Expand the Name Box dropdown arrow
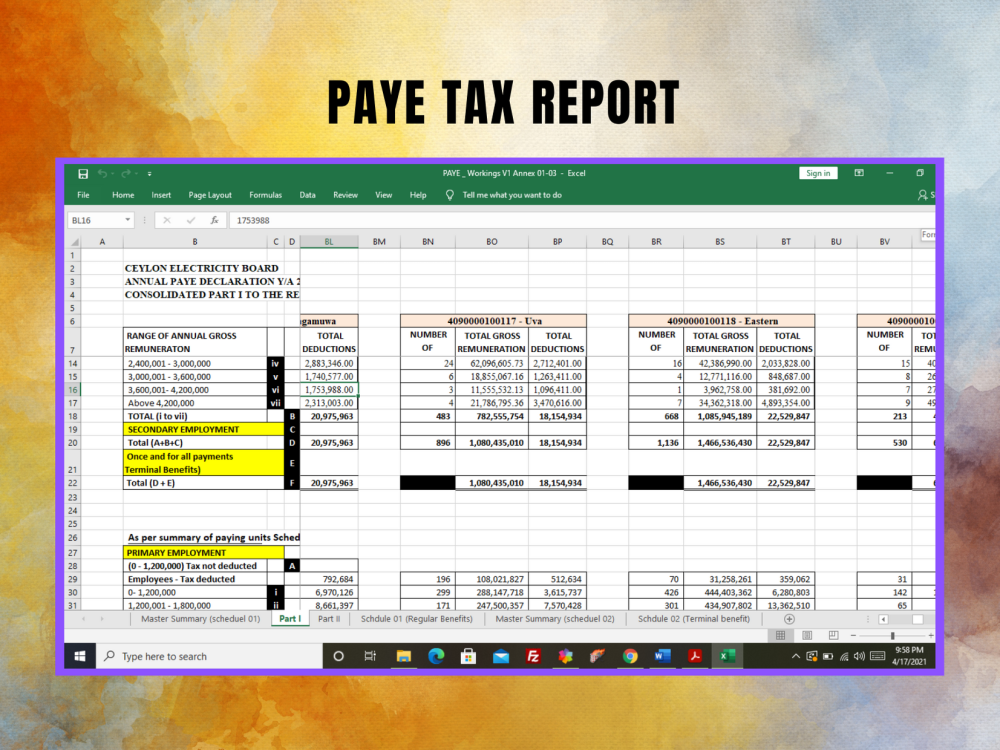The image size is (1000, 750). (128, 220)
